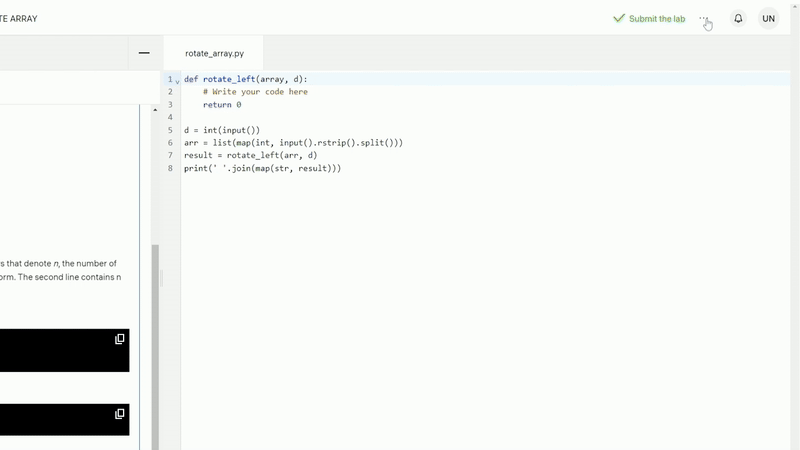Click the instructions panel scrollbar thumb
This screenshot has width=800, height=450.
pos(155,347)
